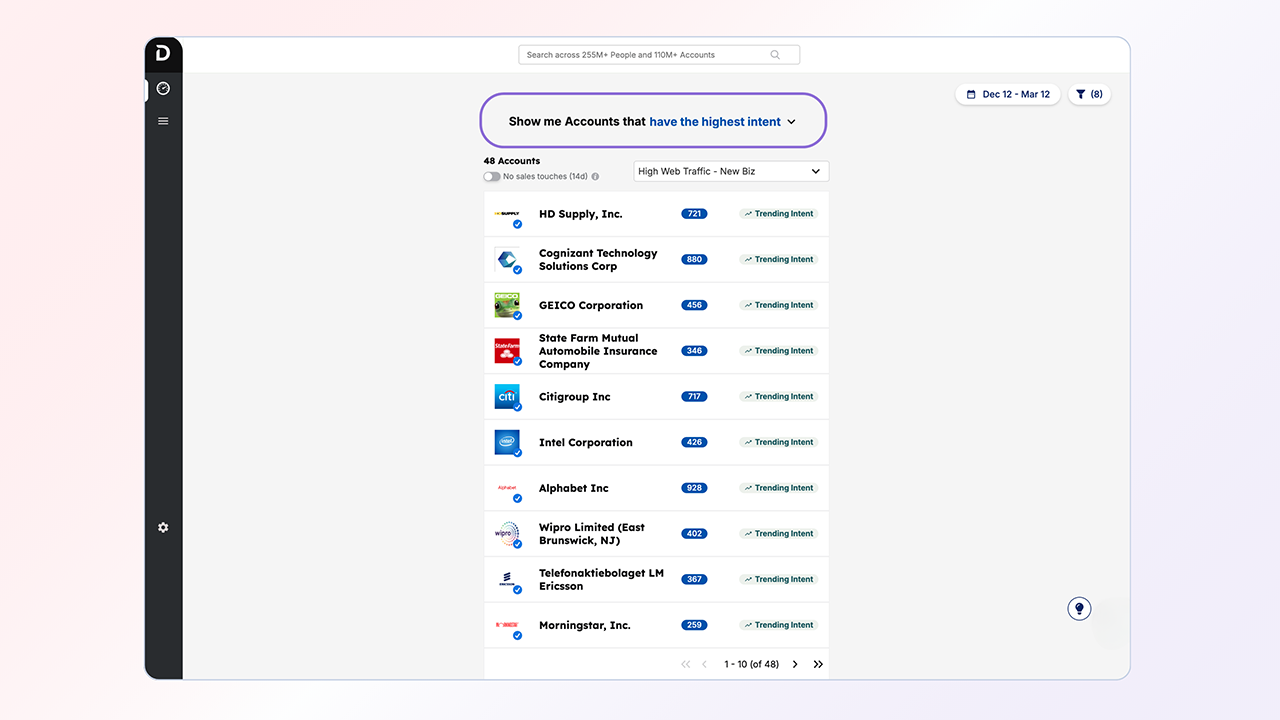The height and width of the screenshot is (720, 1280).
Task: Click the 928 score badge for Alphabet
Action: click(694, 488)
